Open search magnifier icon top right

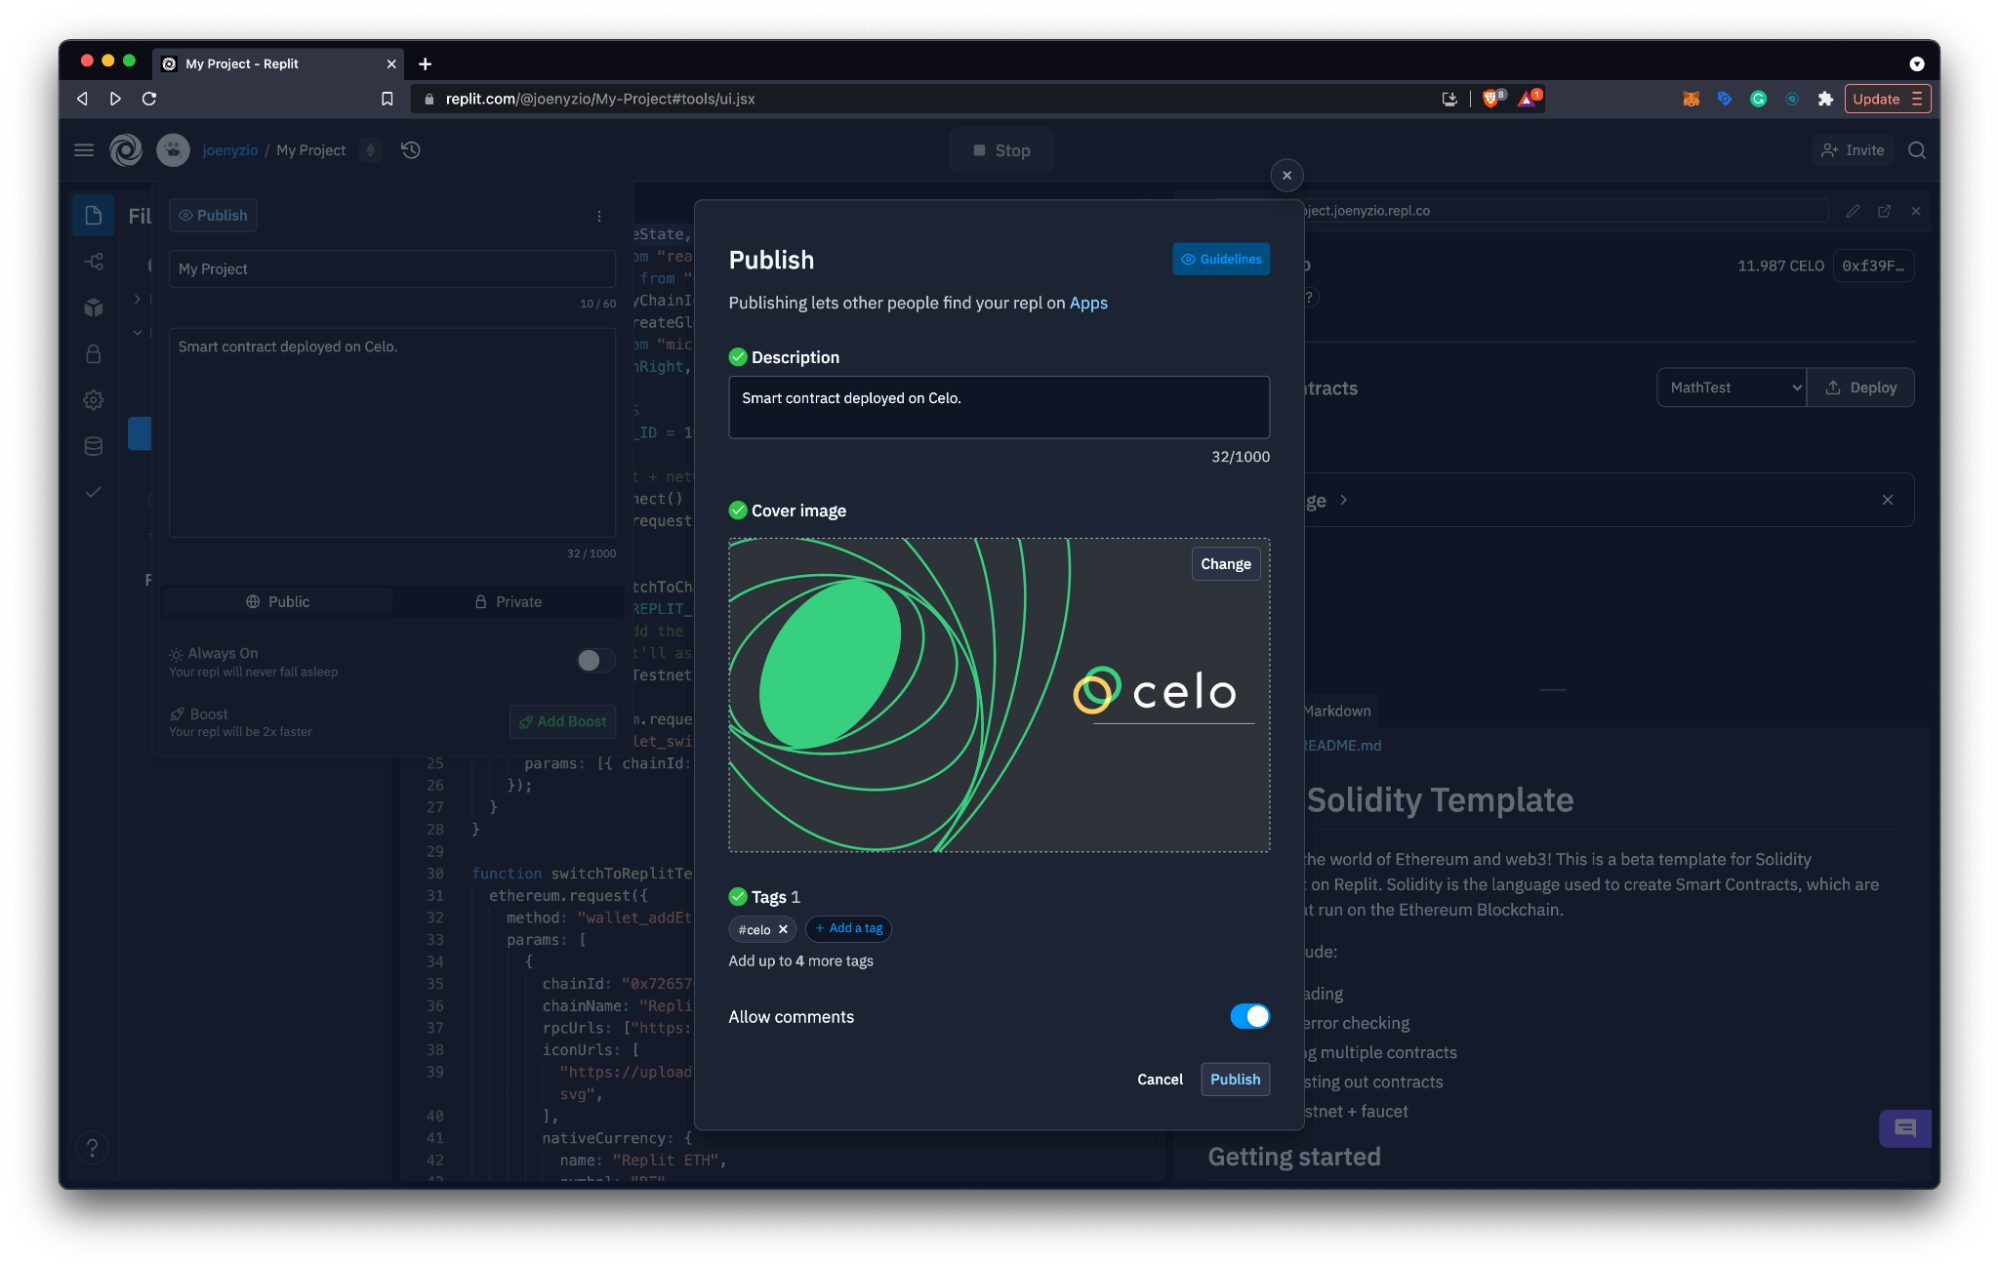pyautogui.click(x=1916, y=150)
